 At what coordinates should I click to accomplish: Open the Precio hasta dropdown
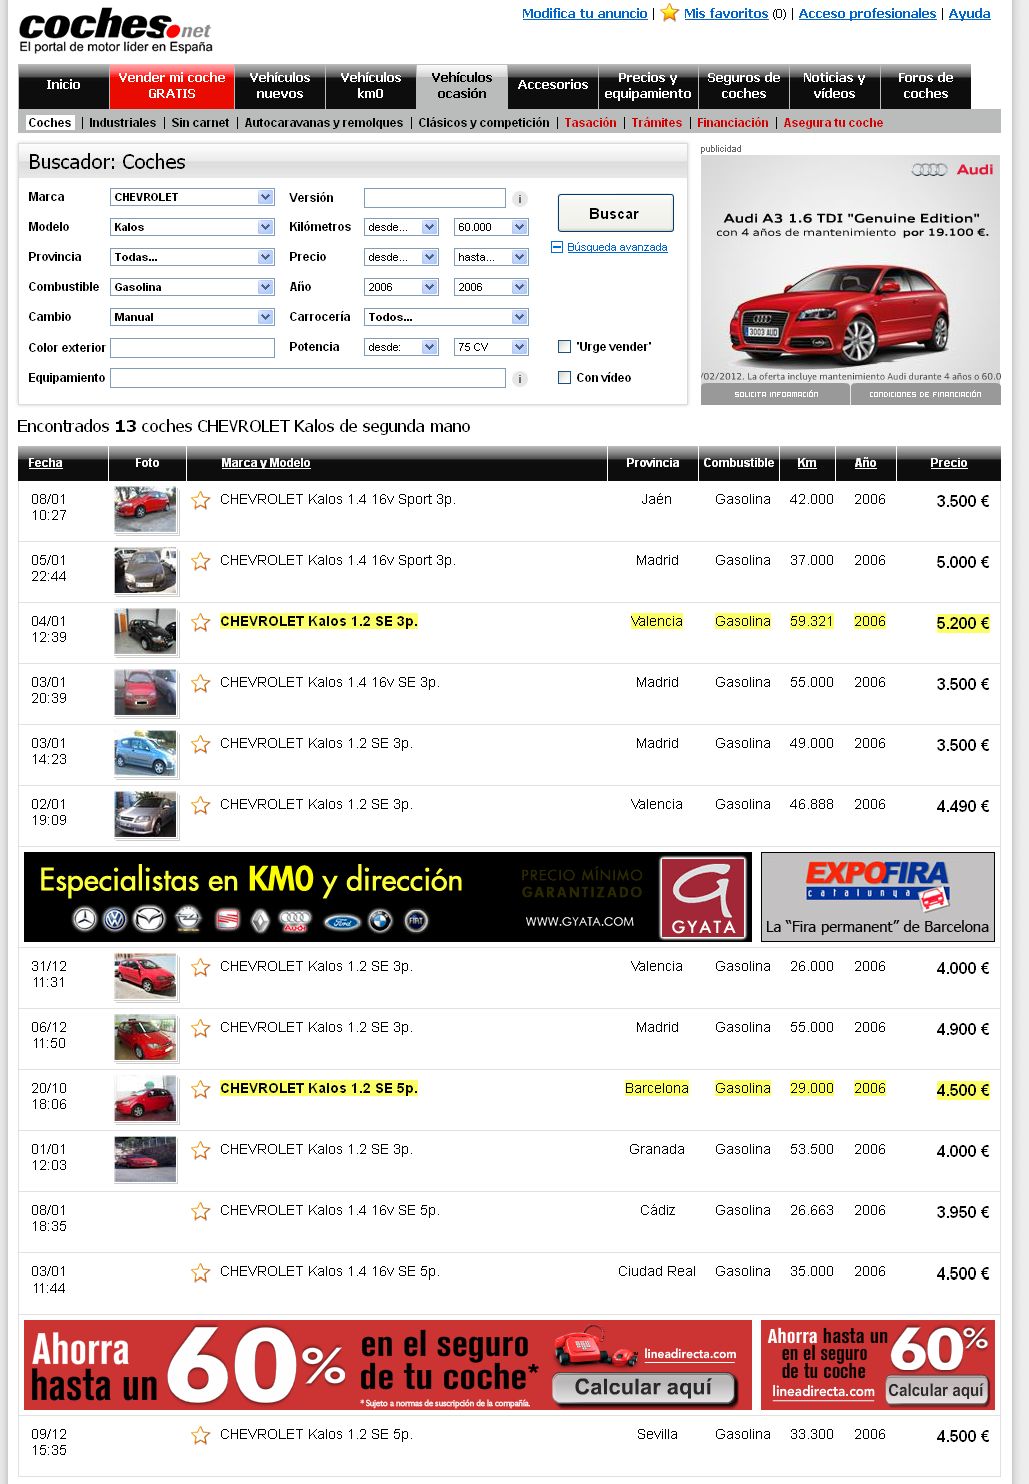click(x=491, y=257)
